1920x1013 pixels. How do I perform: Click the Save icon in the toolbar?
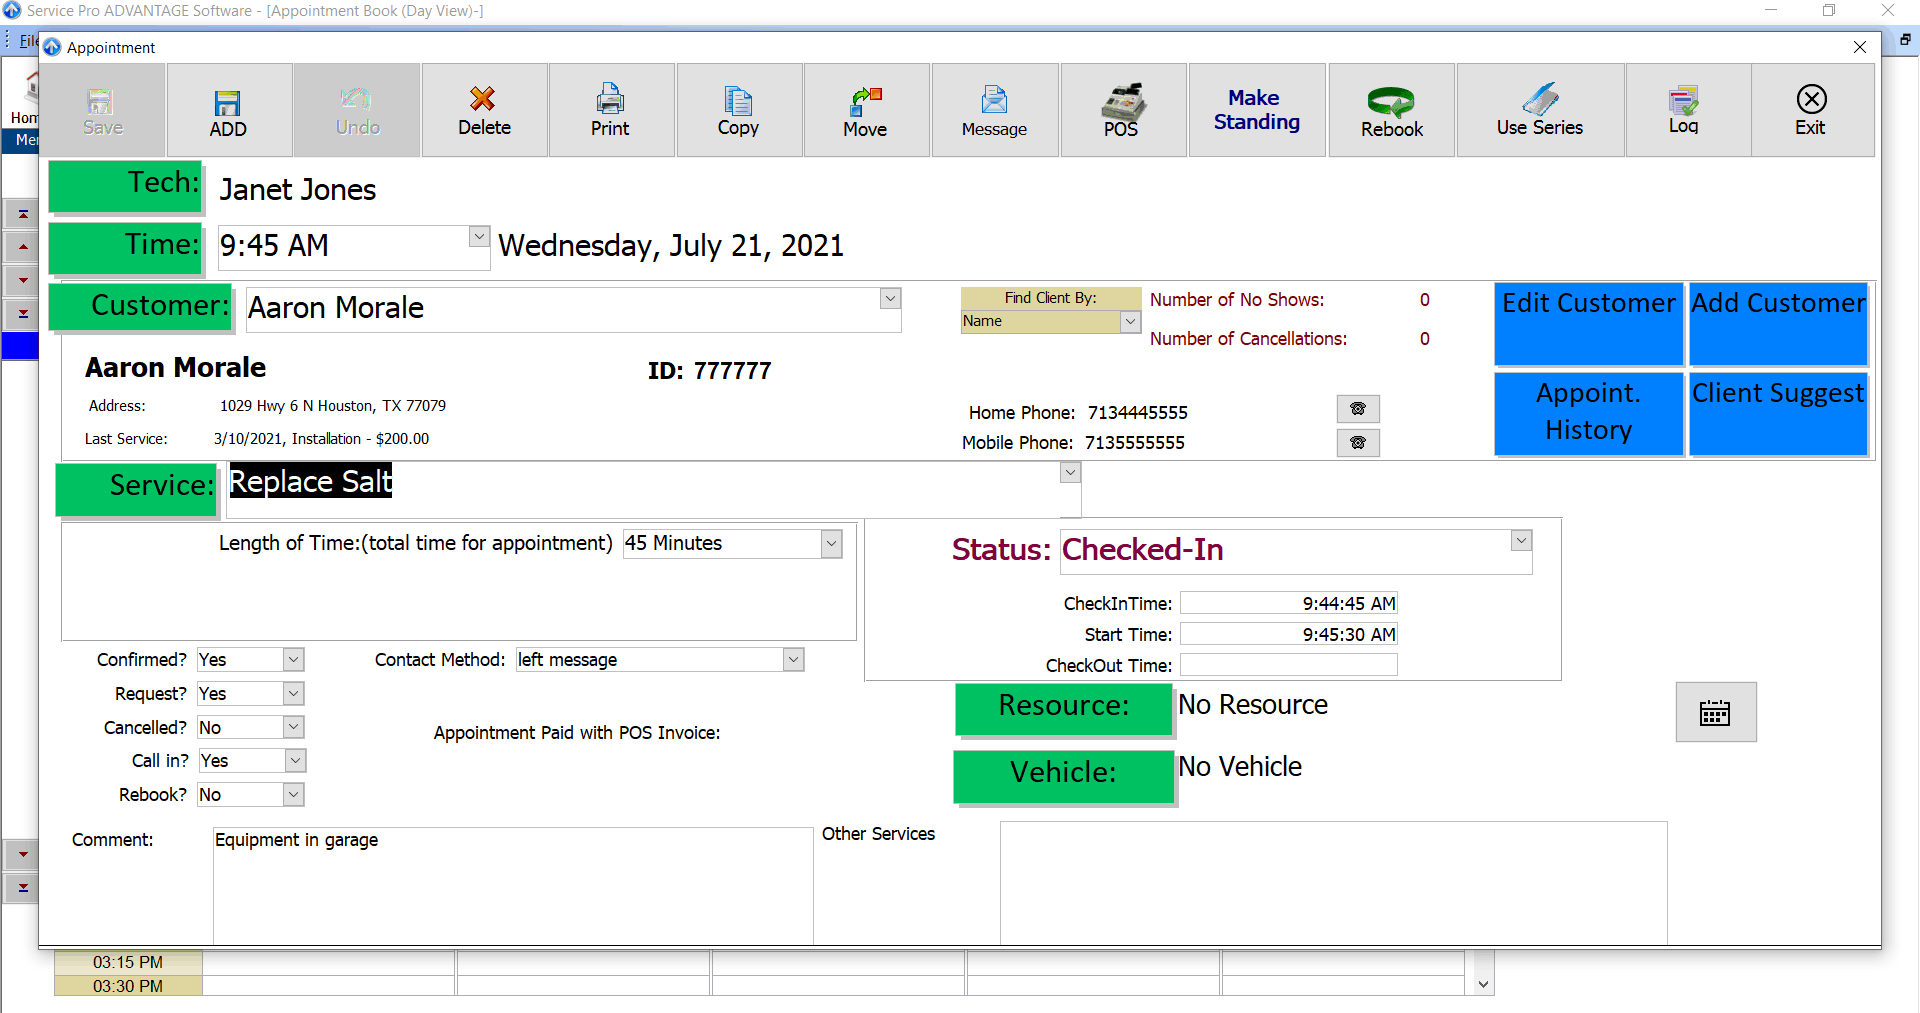(102, 111)
